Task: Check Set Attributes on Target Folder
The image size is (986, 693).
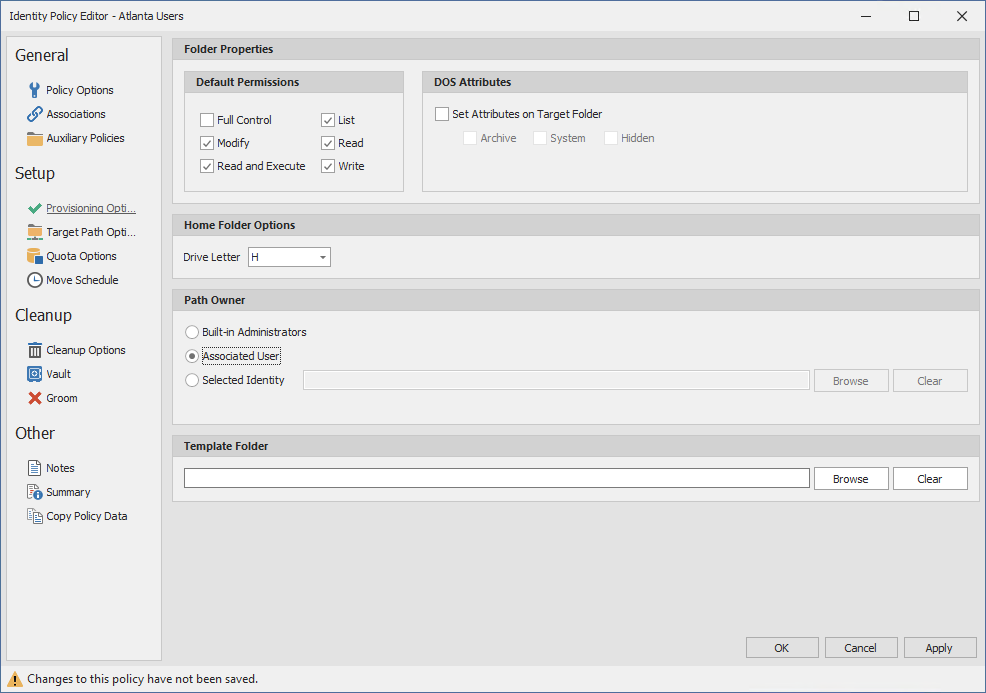Action: pos(442,114)
